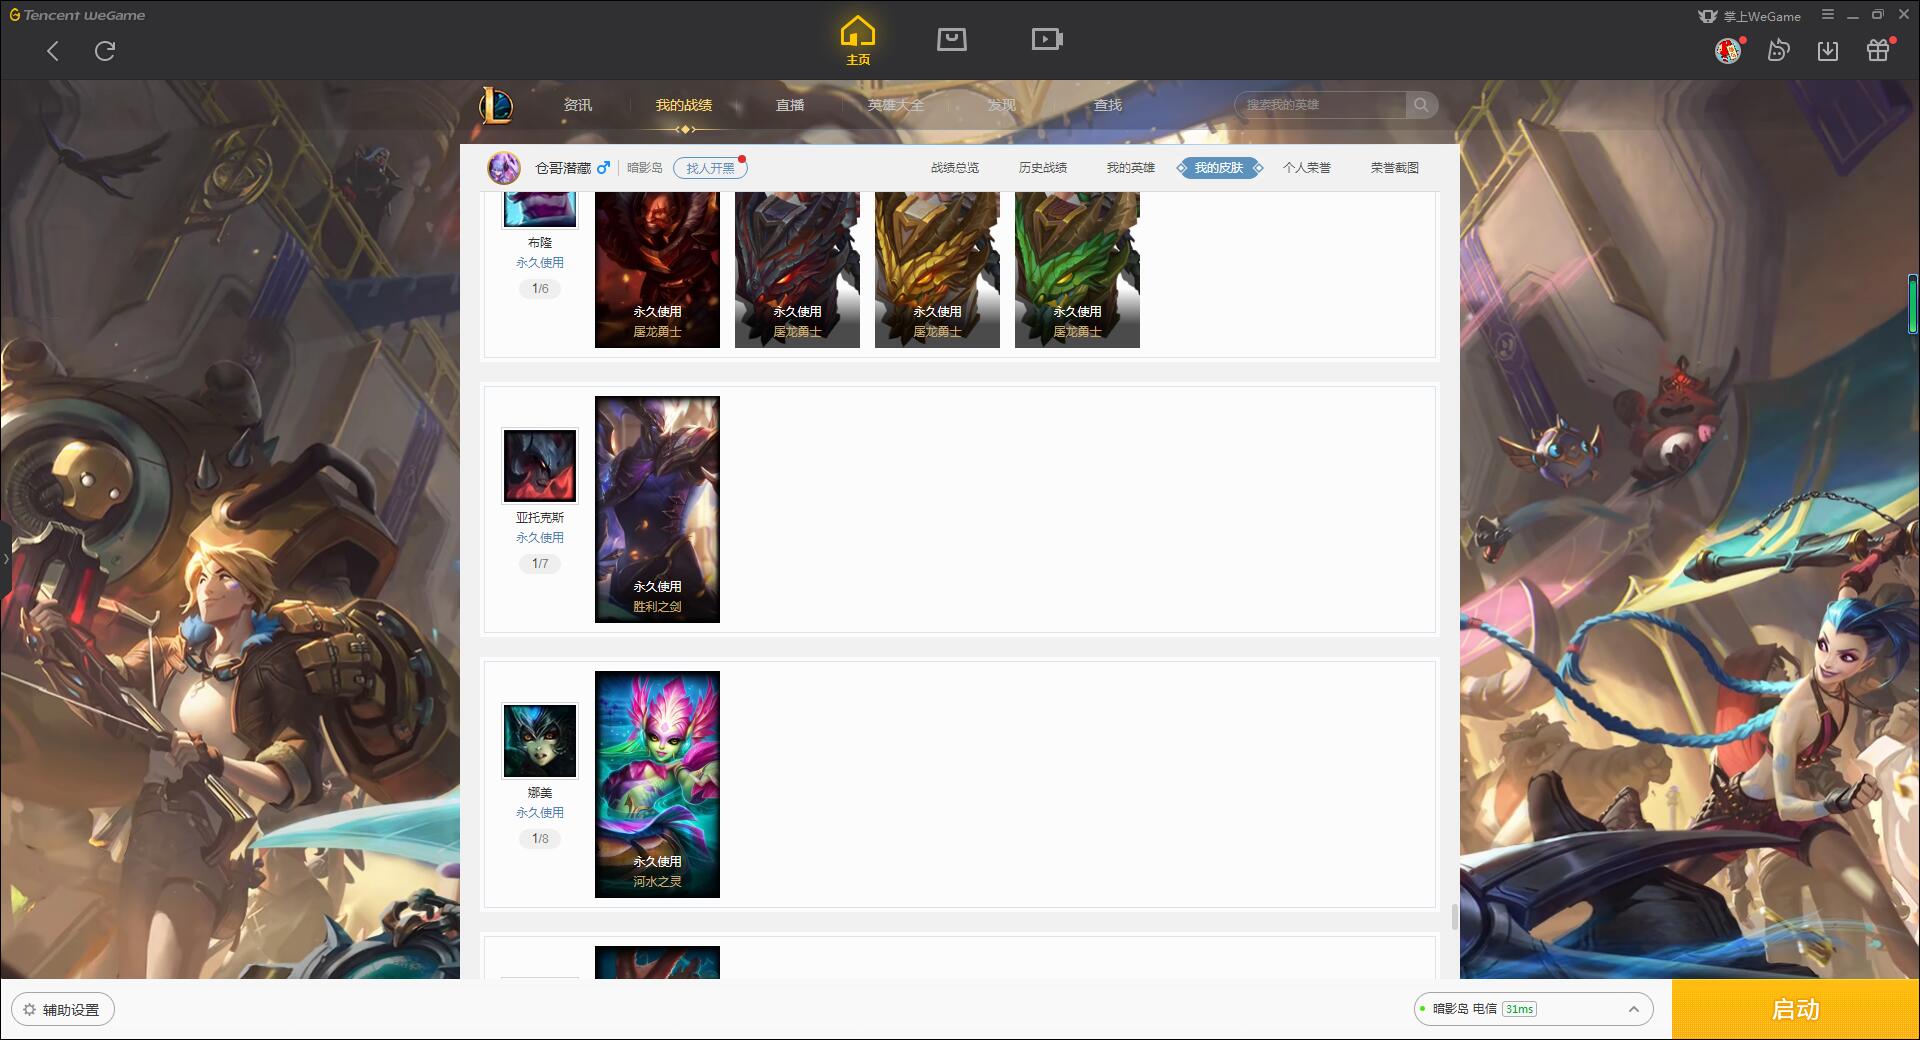Switch to 我的英雄 sub-tab
The height and width of the screenshot is (1040, 1920).
click(1131, 168)
